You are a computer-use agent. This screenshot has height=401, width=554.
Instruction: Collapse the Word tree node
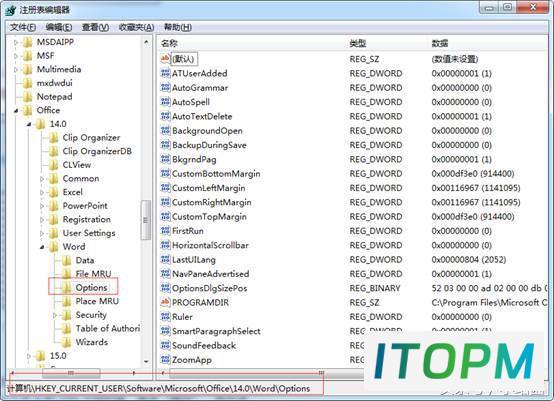tap(42, 247)
